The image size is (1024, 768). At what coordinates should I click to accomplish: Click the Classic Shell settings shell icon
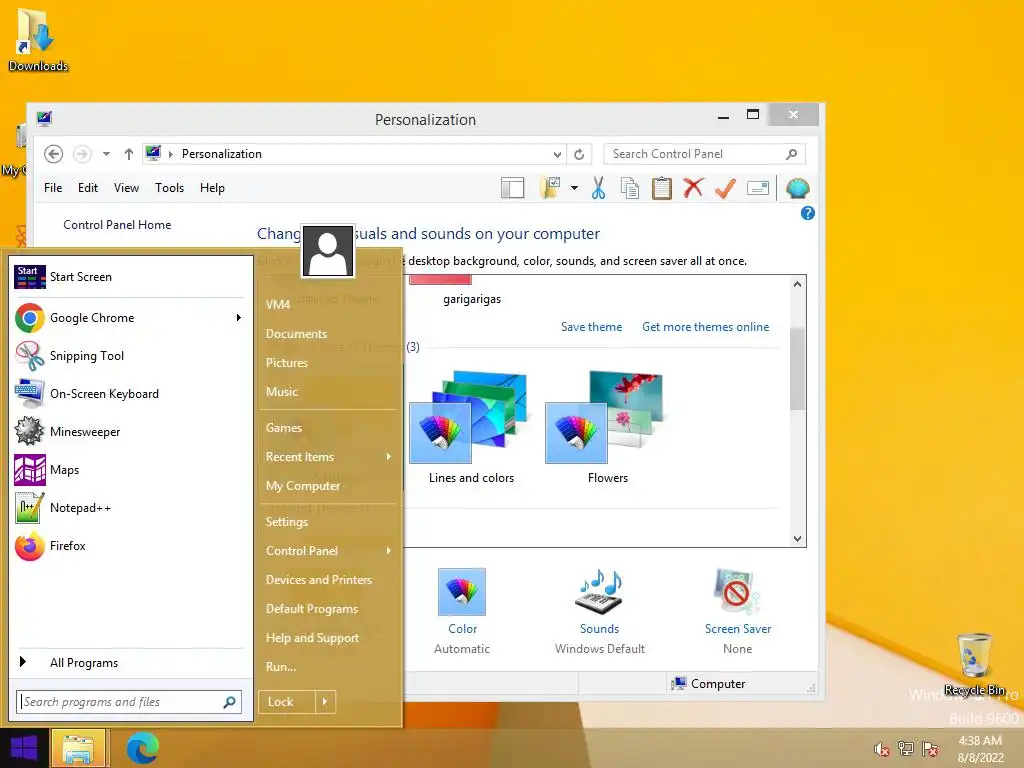[797, 188]
